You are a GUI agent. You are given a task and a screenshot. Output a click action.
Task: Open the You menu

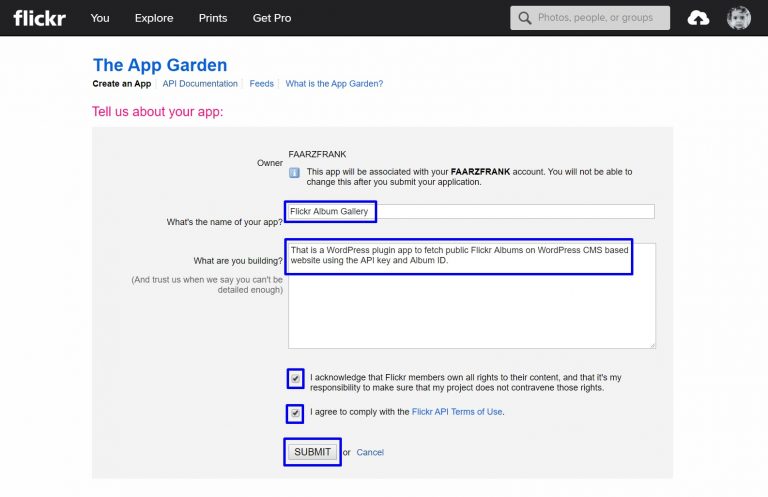(100, 18)
